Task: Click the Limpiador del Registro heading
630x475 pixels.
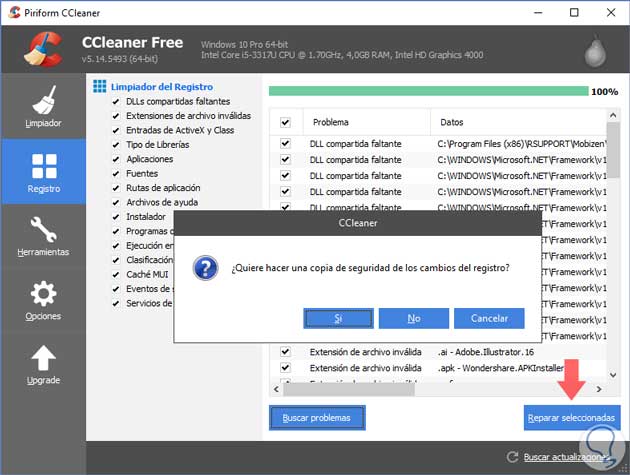Action: click(x=162, y=87)
